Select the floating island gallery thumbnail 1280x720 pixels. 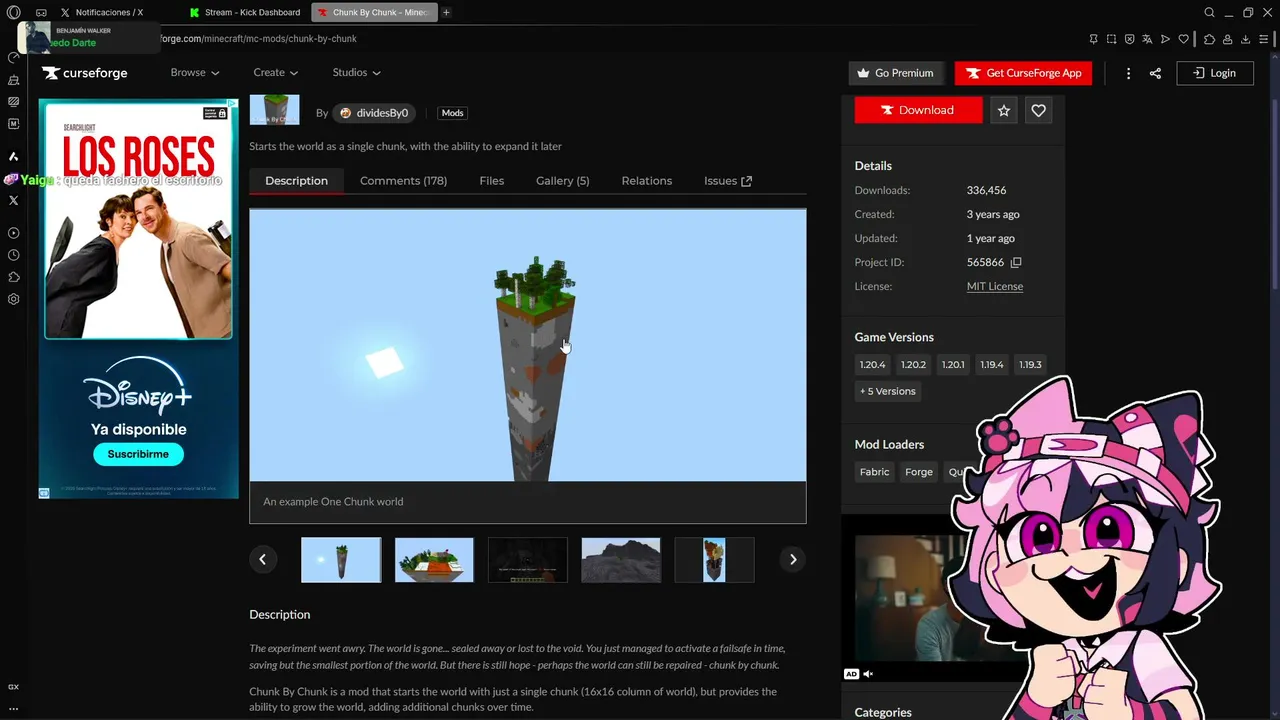(x=434, y=560)
